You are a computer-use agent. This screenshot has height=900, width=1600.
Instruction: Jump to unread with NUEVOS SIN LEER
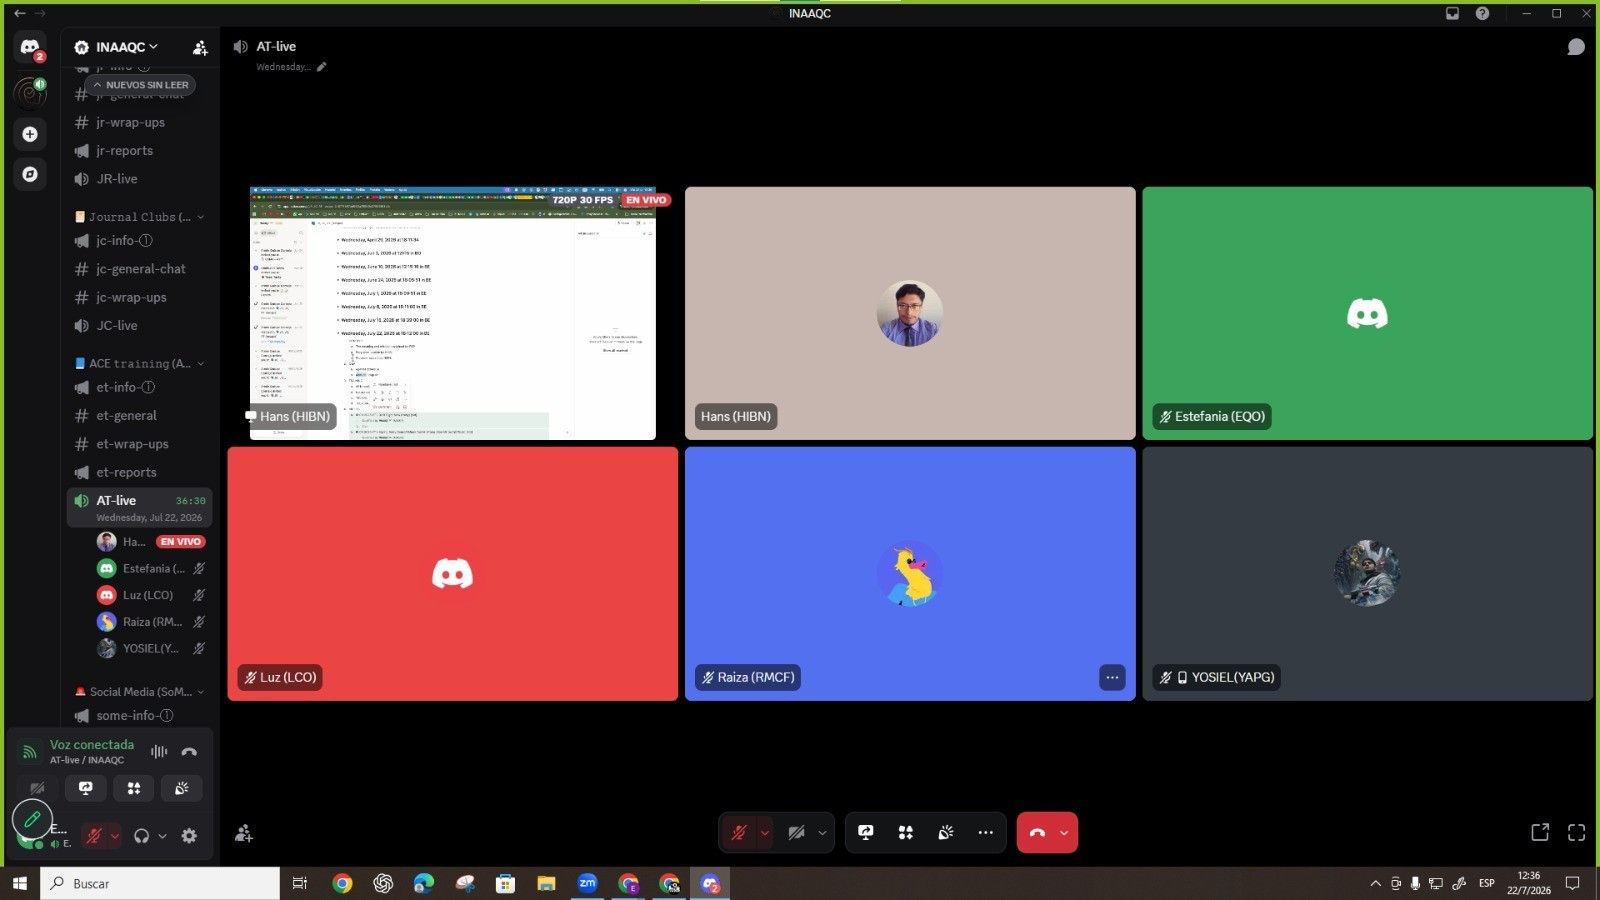(x=140, y=85)
